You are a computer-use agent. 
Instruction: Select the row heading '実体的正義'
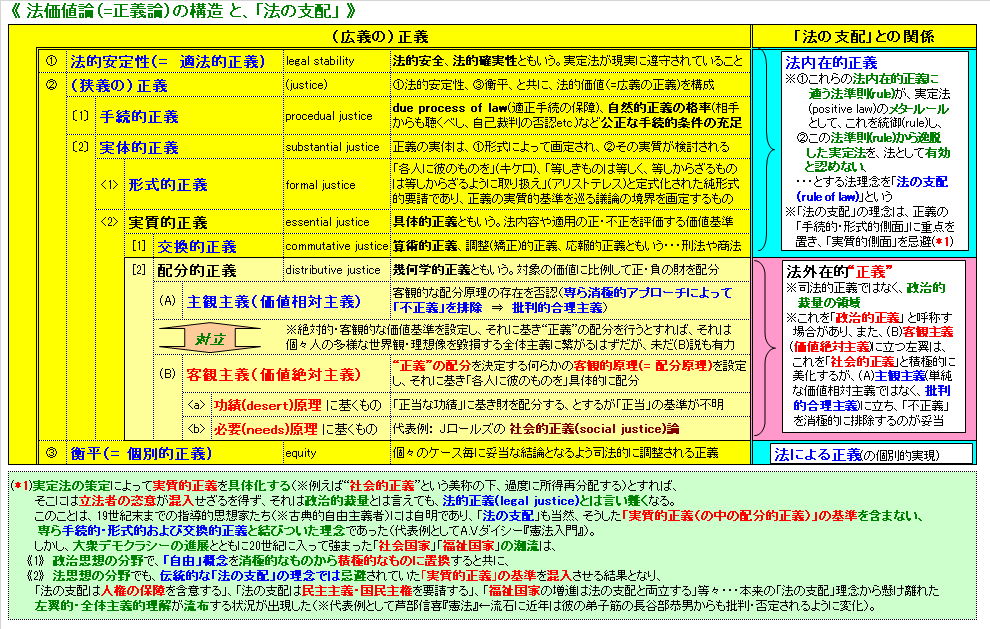click(139, 147)
